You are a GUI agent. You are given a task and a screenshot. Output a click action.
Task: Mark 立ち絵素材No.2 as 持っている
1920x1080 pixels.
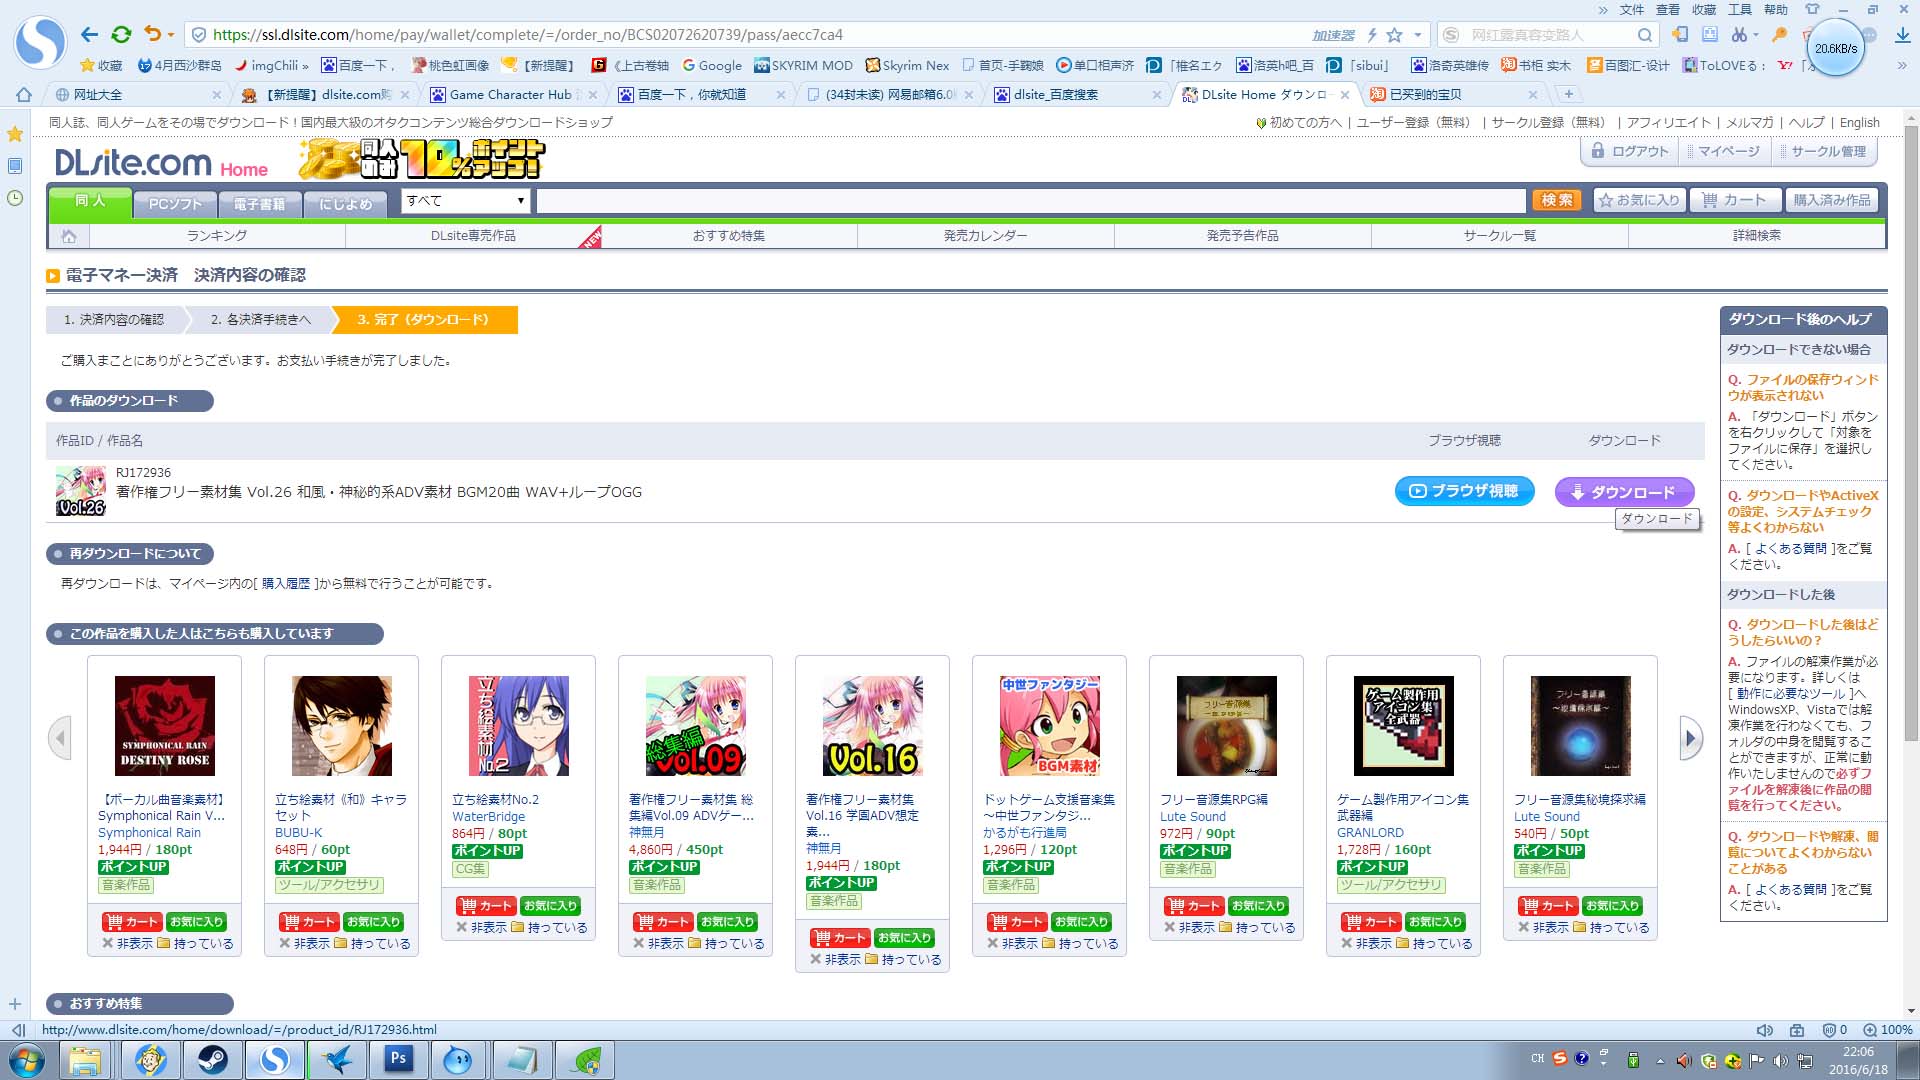pyautogui.click(x=549, y=928)
